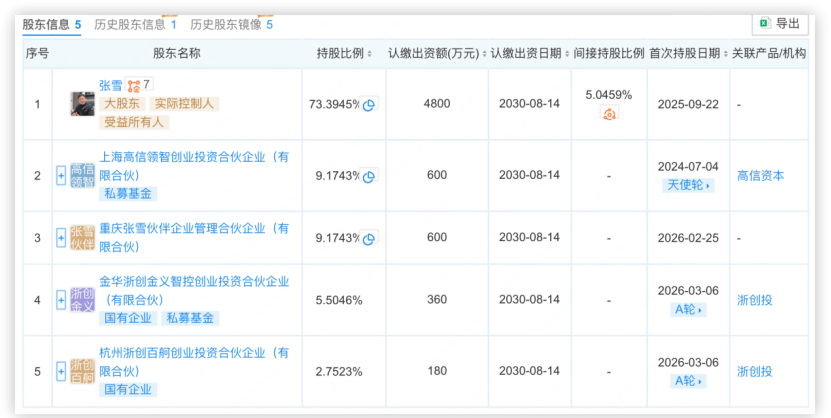Click the 浙创百舸 company logo
This screenshot has width=831, height=418.
[82, 371]
